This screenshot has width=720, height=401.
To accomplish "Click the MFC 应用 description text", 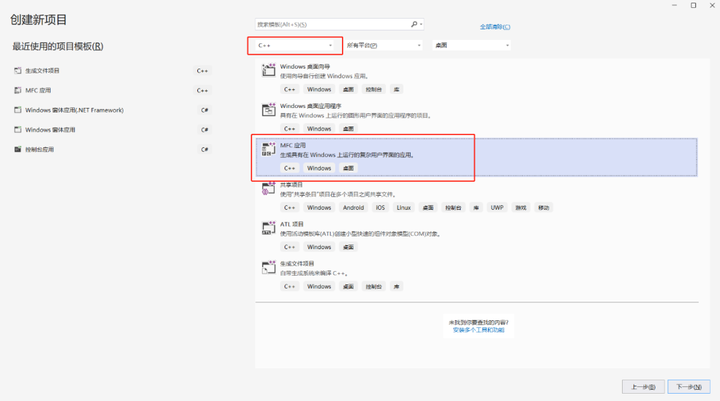I will tap(347, 155).
